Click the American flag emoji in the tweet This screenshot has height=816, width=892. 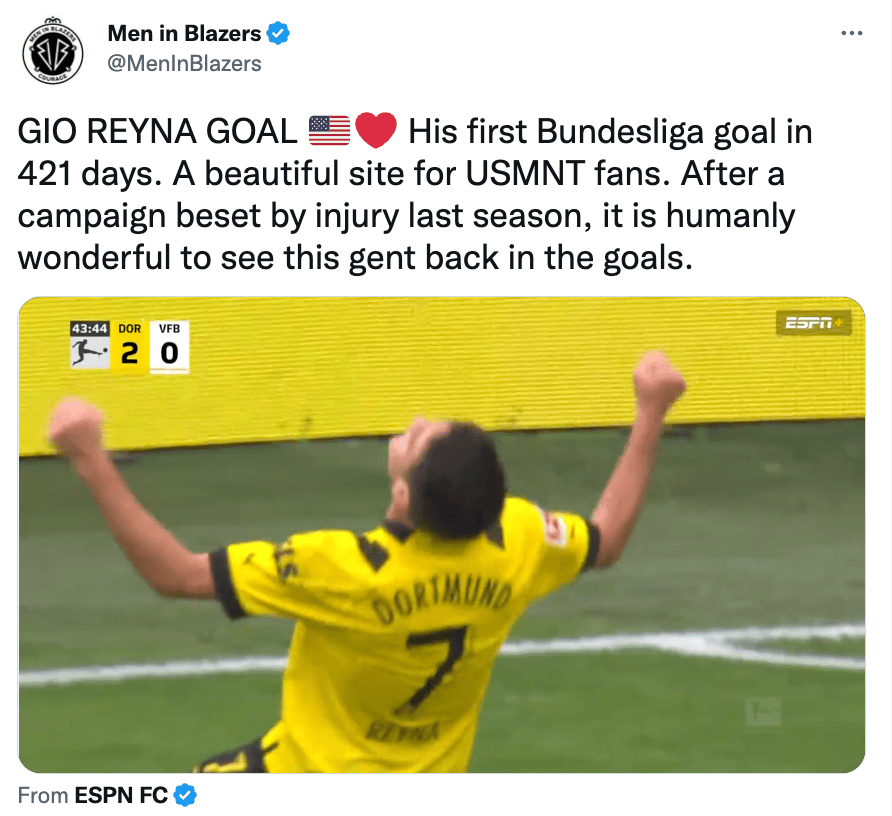coord(329,131)
